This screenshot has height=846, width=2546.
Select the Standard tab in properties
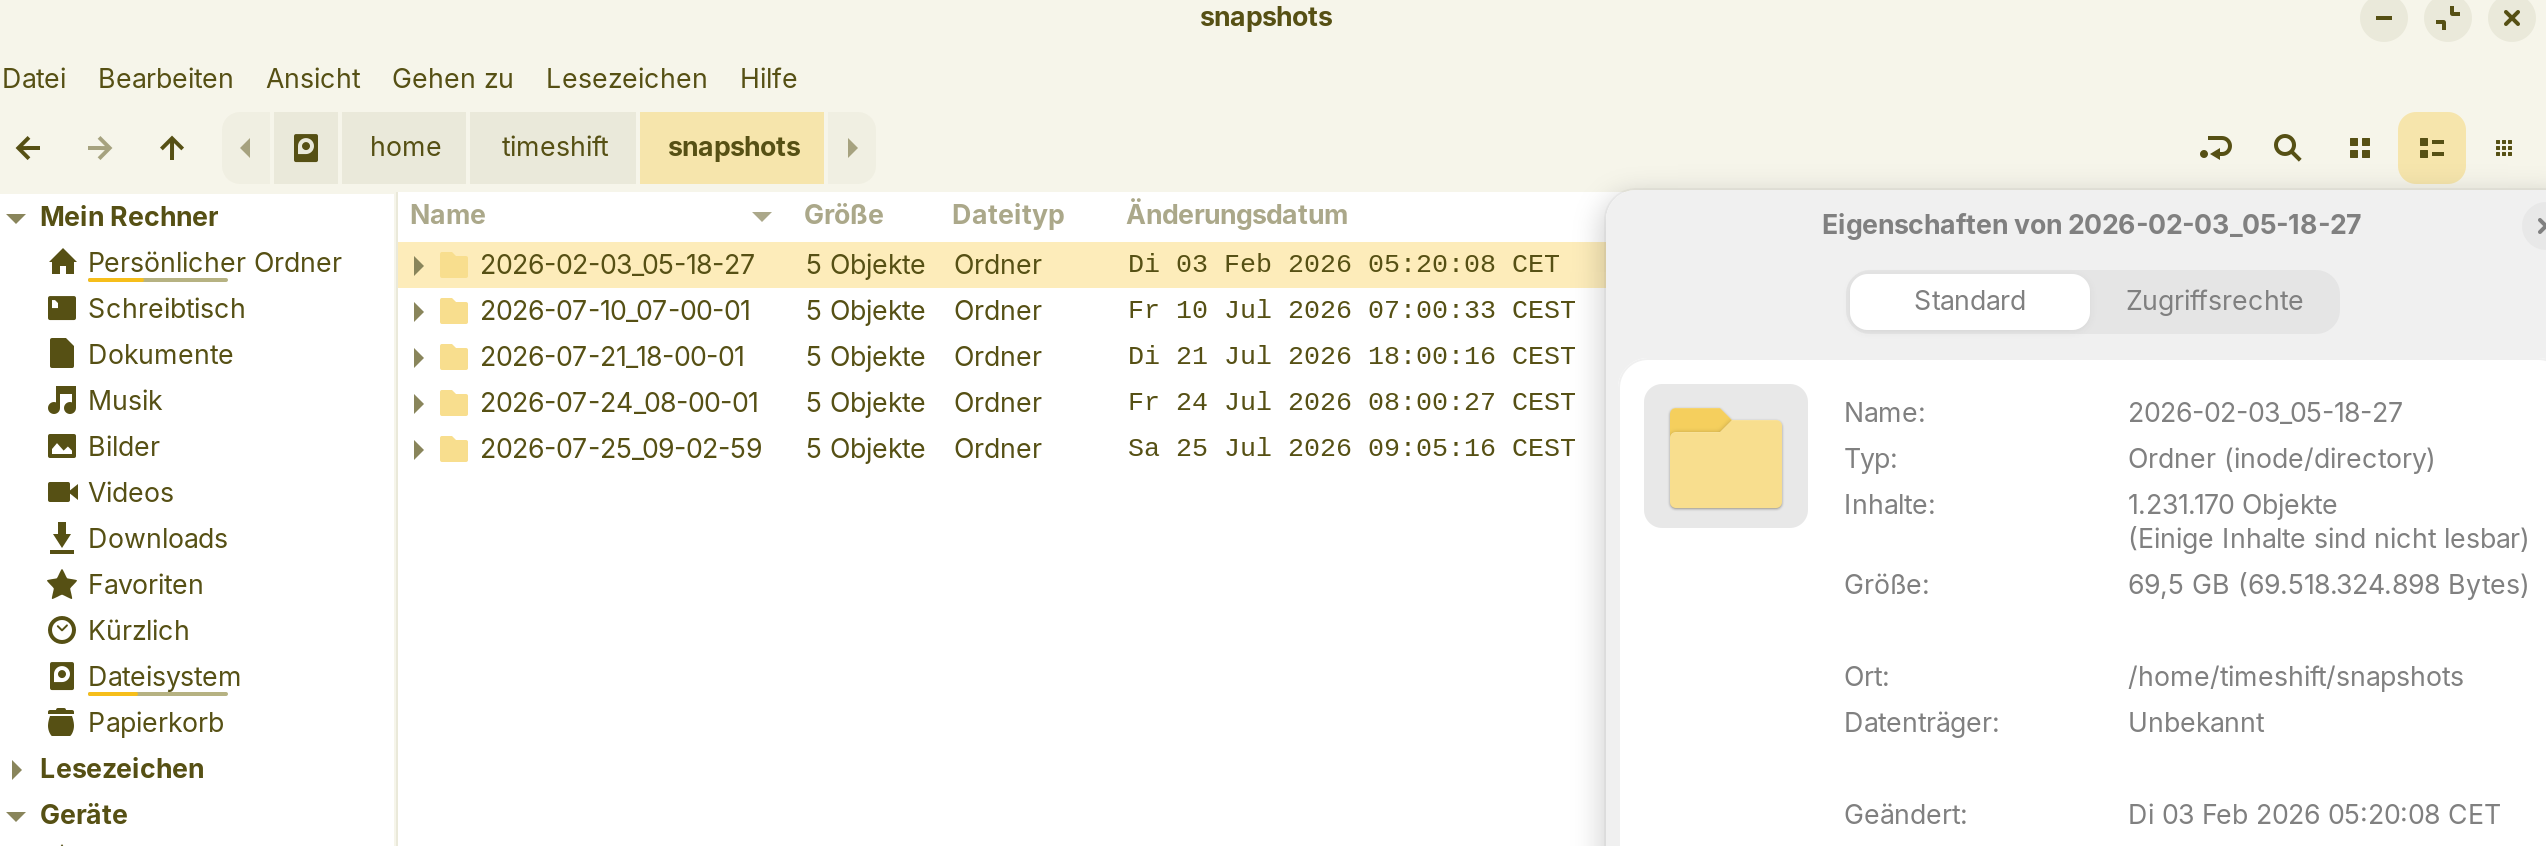[x=1969, y=301]
